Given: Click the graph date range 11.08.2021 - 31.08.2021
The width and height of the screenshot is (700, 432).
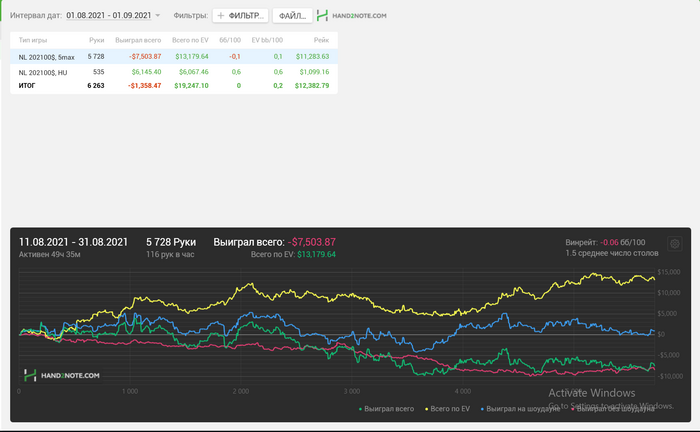Looking at the screenshot, I should [73, 242].
